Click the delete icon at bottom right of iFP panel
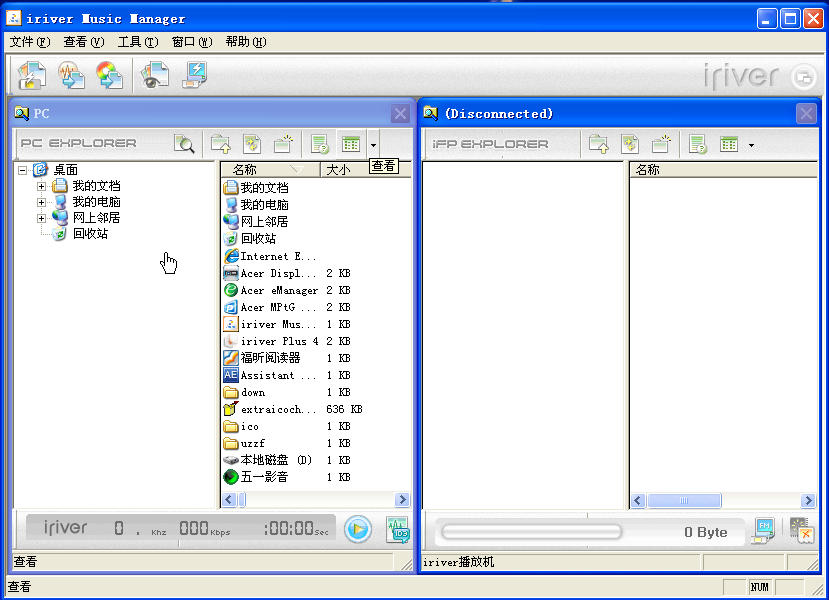Image resolution: width=829 pixels, height=600 pixels. tap(800, 530)
